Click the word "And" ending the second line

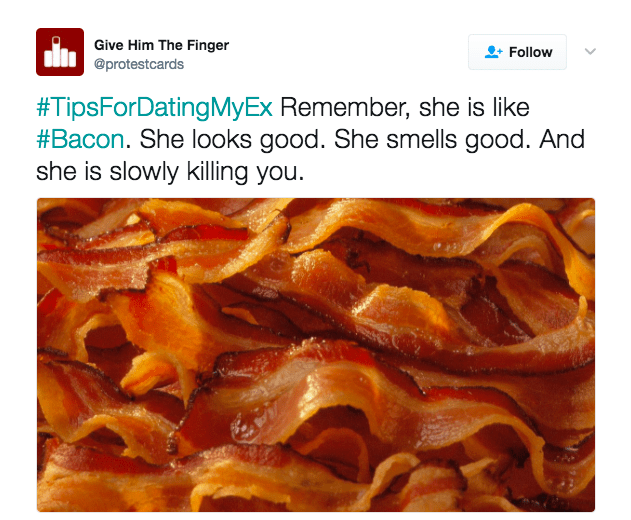point(562,139)
